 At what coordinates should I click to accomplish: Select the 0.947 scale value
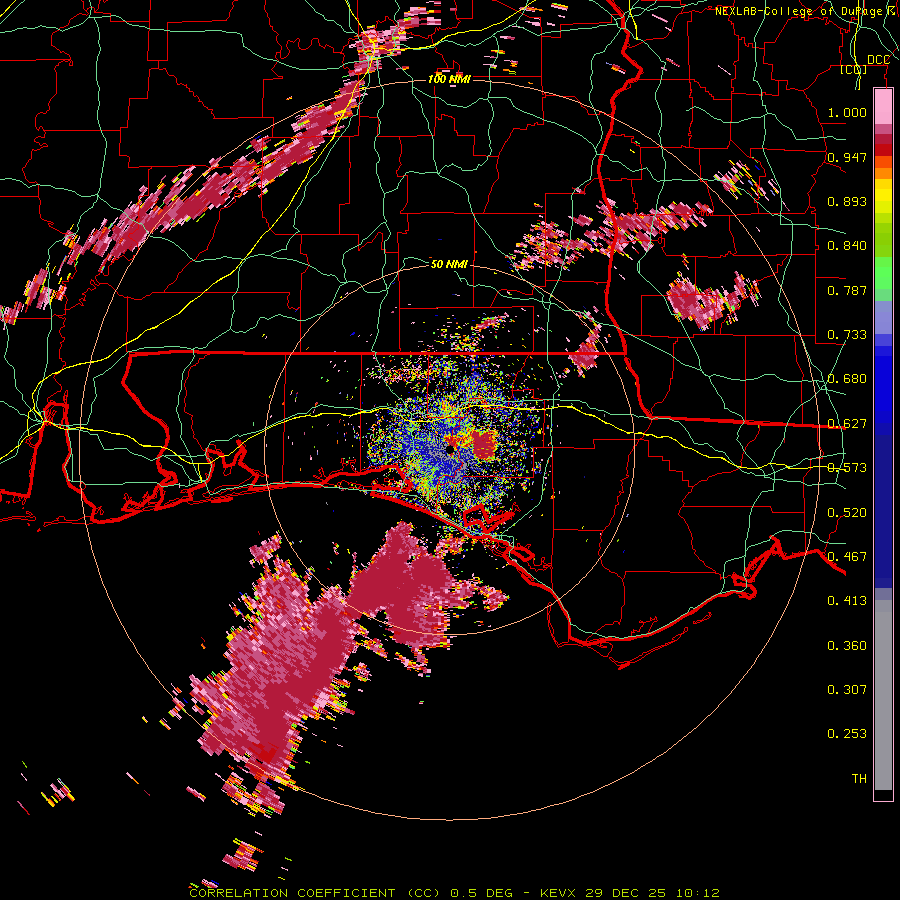847,157
